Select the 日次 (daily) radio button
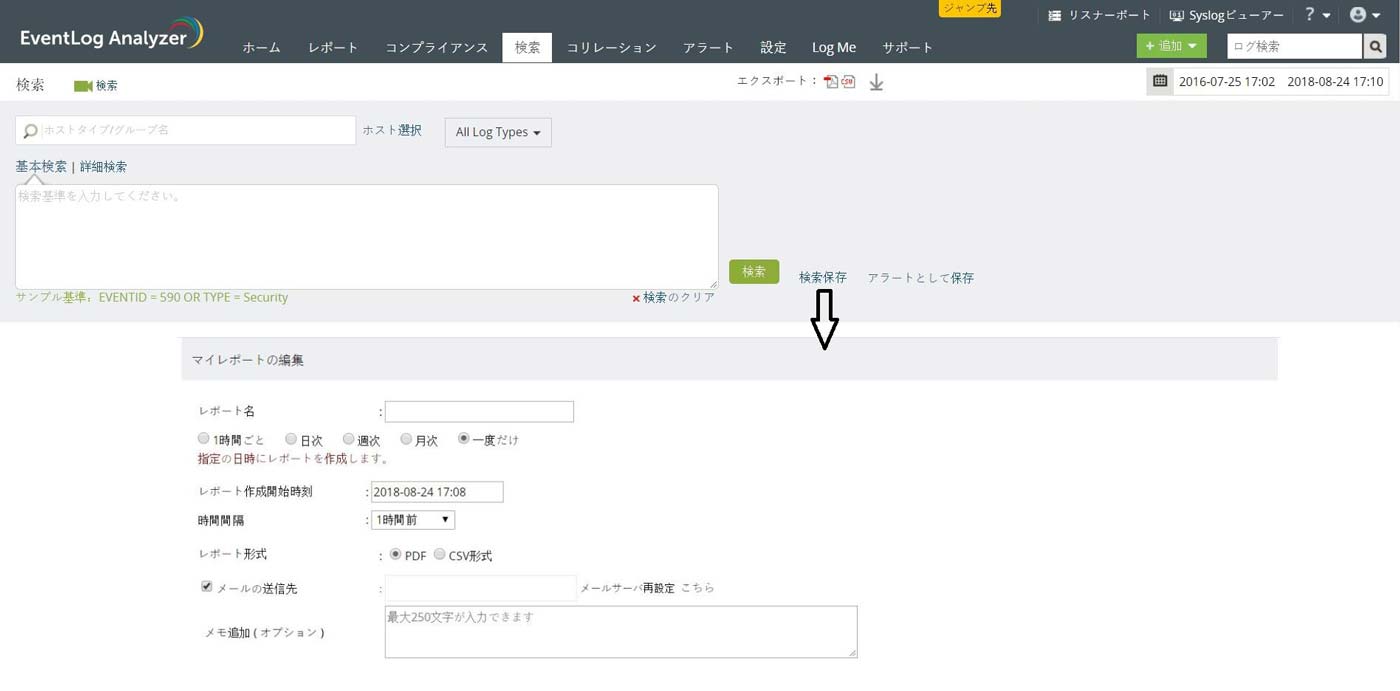This screenshot has width=1400, height=691. tap(291, 439)
